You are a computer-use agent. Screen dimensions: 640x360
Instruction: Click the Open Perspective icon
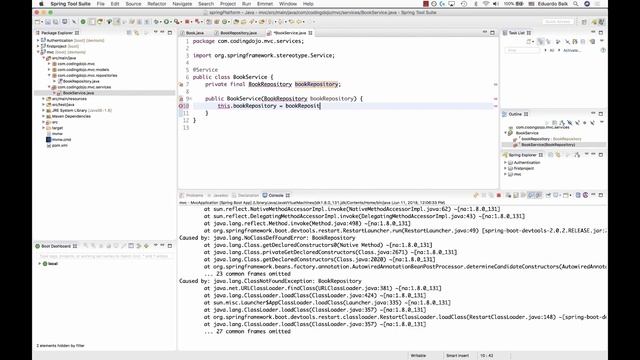(584, 22)
